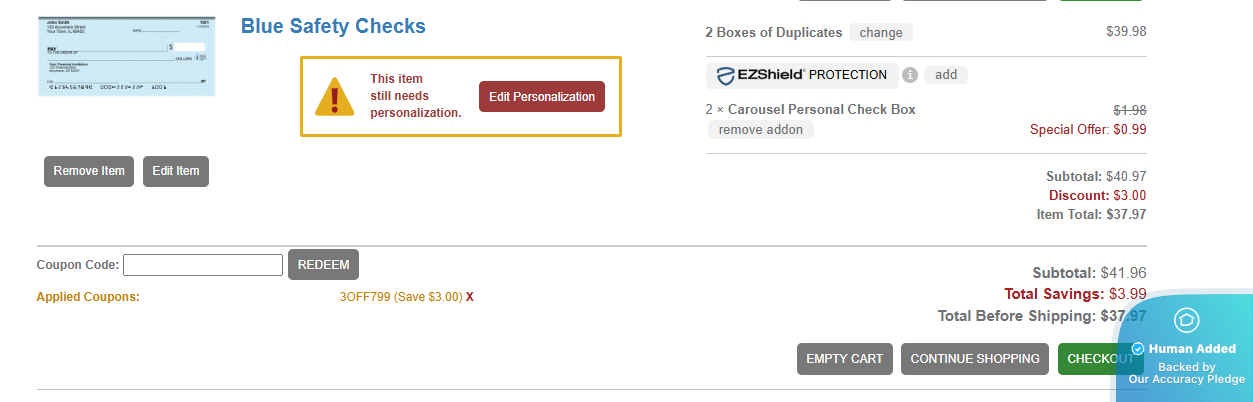Click the checkmark icon beside Human Added
This screenshot has height=402, width=1253.
(1138, 349)
